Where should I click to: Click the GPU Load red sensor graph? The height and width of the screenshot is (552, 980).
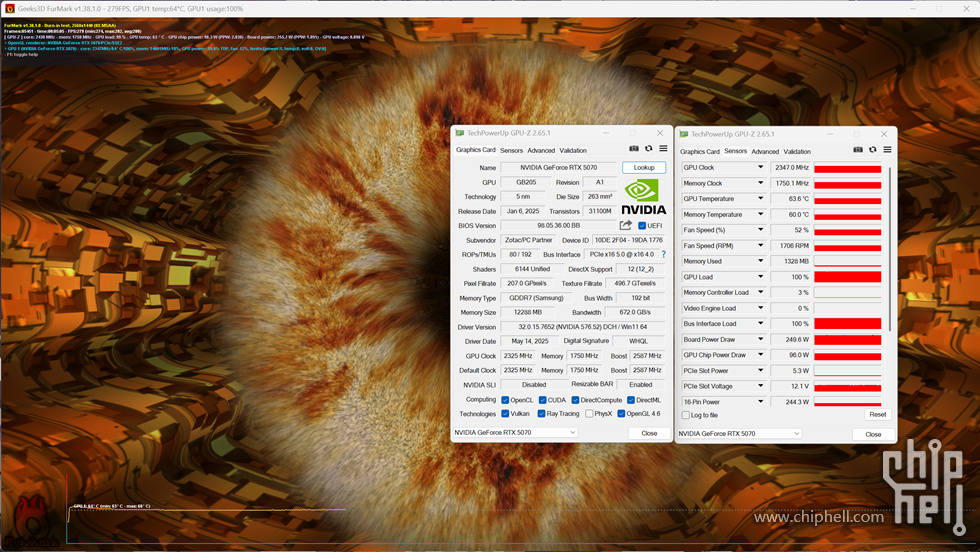coord(848,277)
